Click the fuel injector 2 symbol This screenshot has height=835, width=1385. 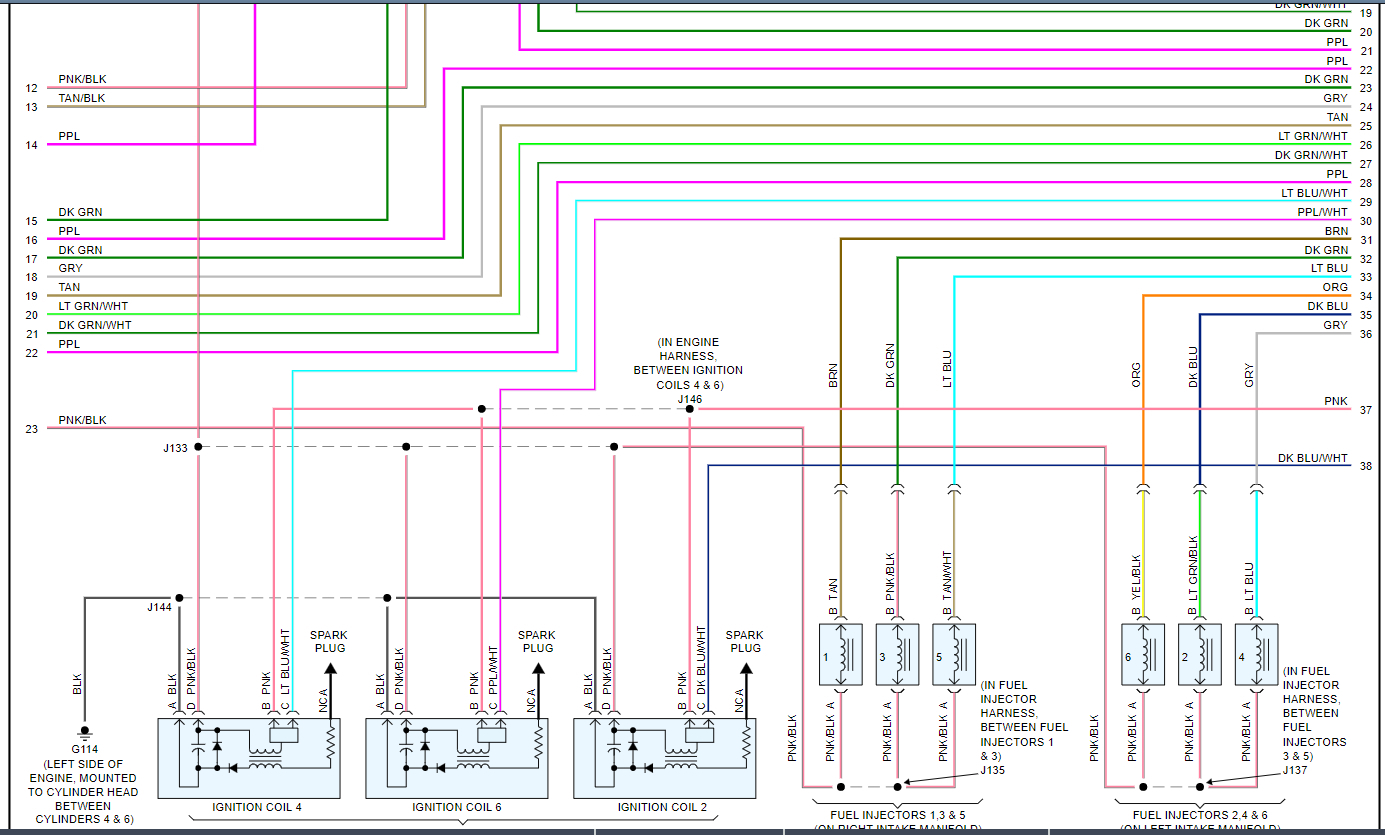(x=1199, y=655)
